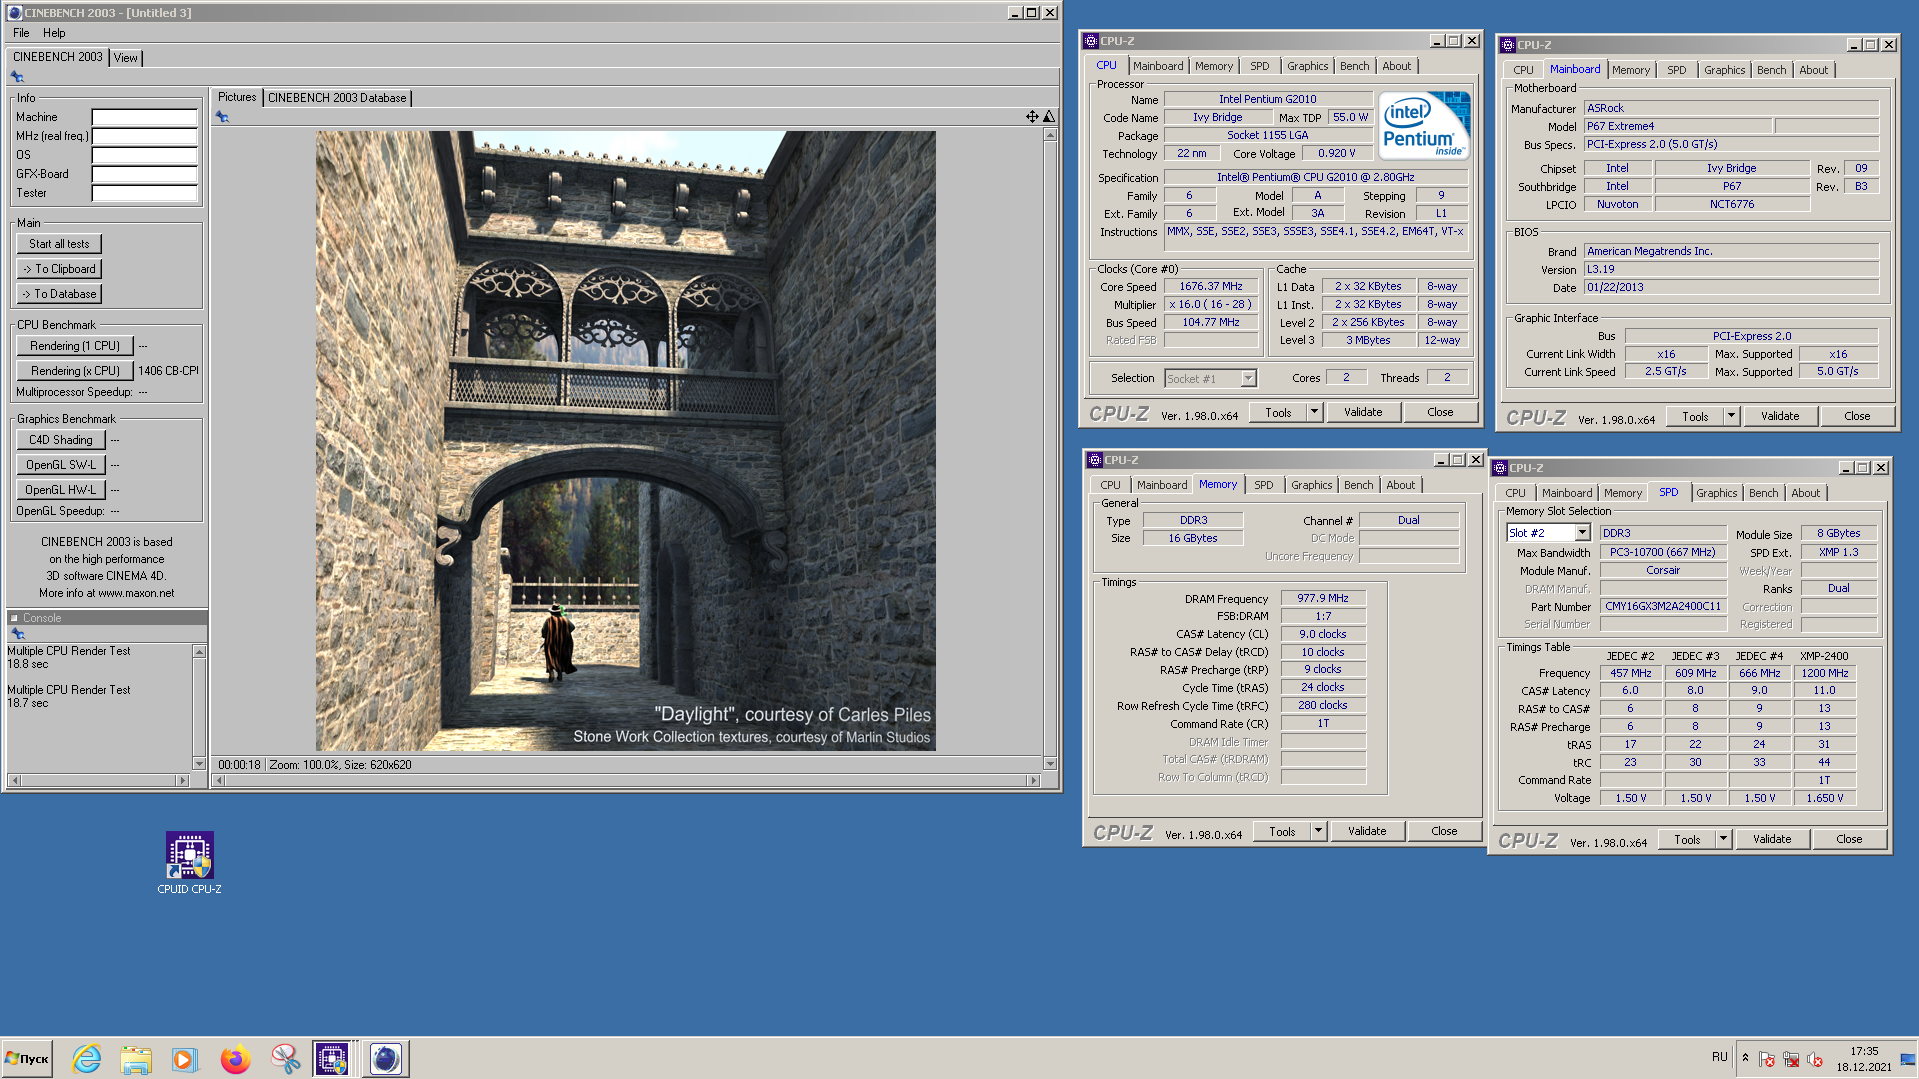Select Bench tab in CPU-Z CPU window
Viewport: 1919px width, 1079px height.
click(1355, 66)
